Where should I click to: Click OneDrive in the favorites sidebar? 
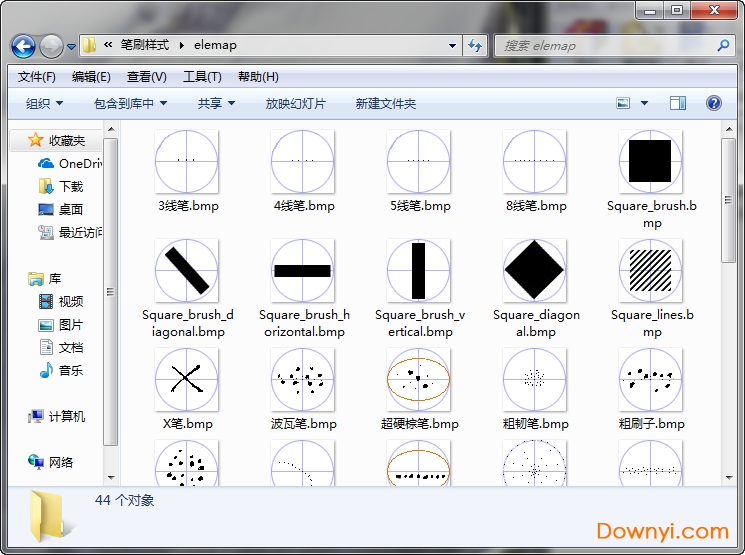tap(79, 163)
